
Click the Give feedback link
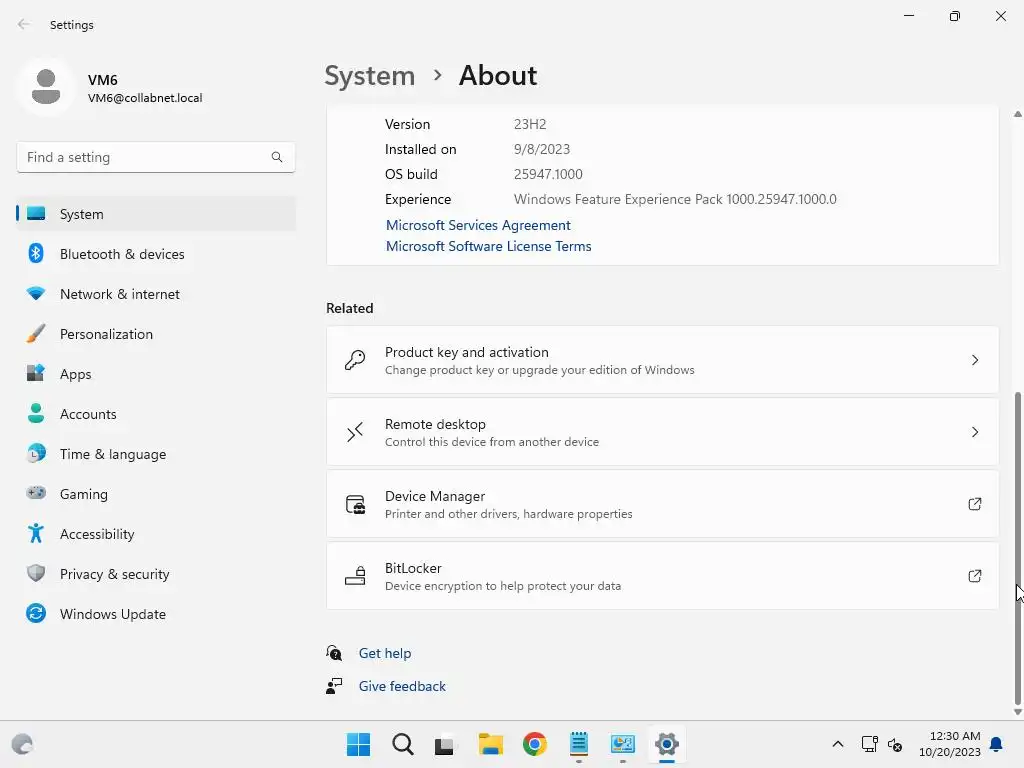pyautogui.click(x=402, y=686)
